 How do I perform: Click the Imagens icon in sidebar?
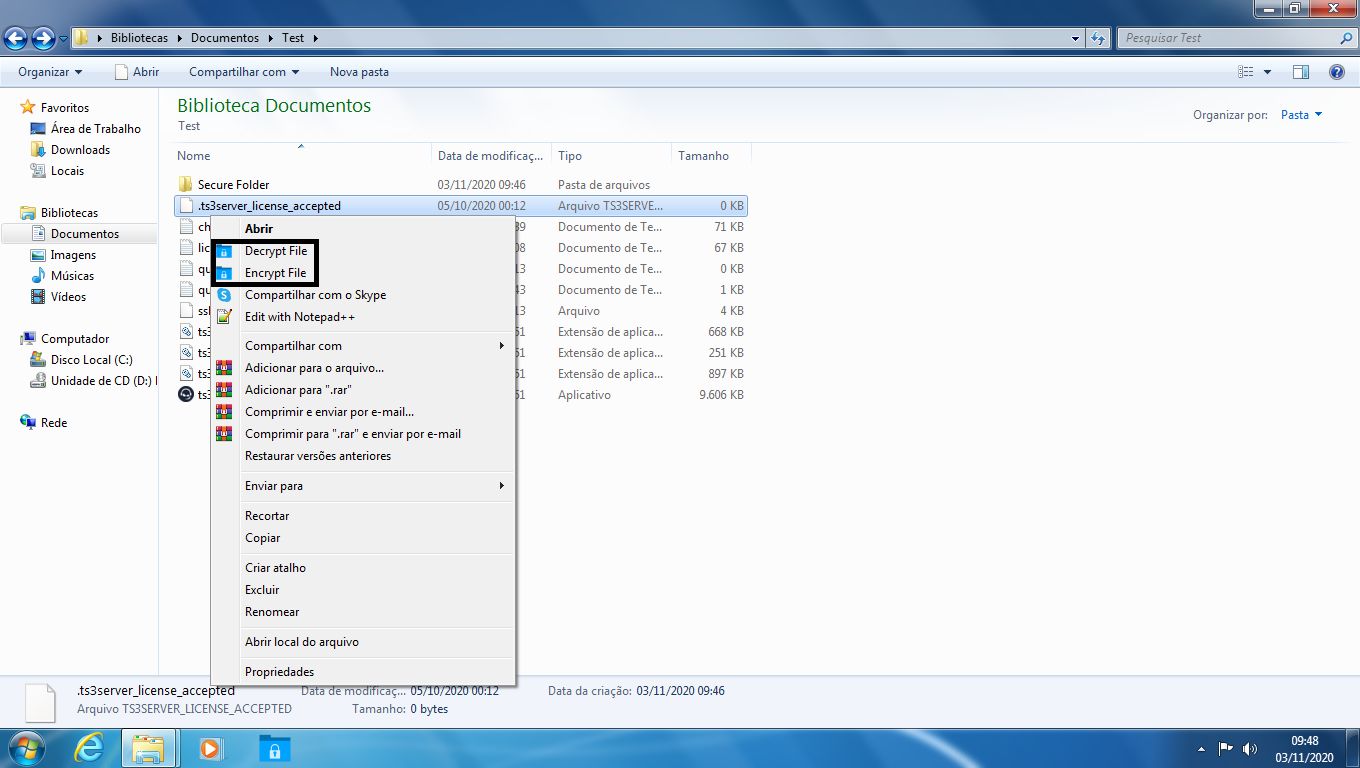coord(38,255)
